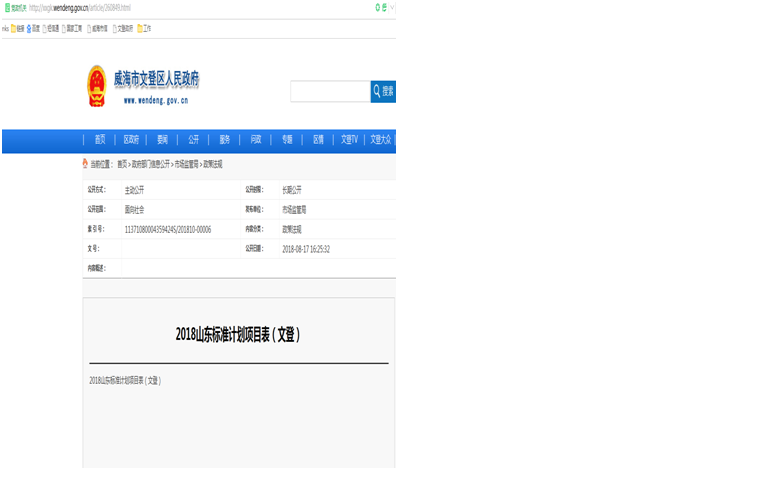Click inside the site search input box
The height and width of the screenshot is (493, 771).
[x=330, y=91]
